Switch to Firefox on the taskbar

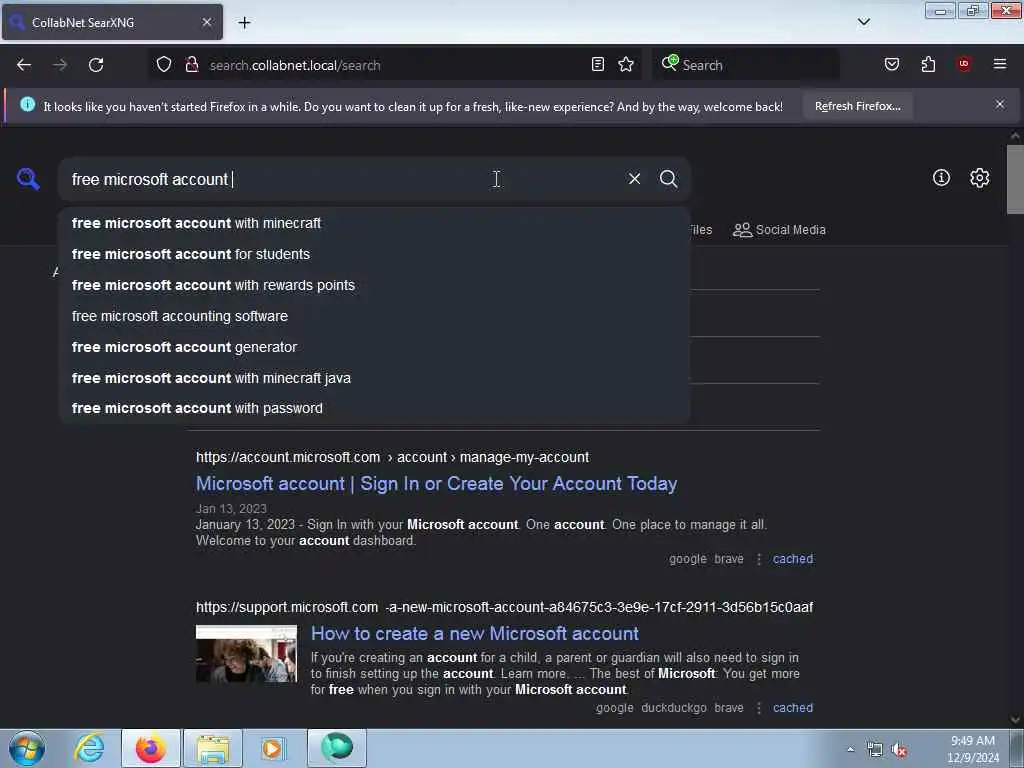(x=150, y=748)
